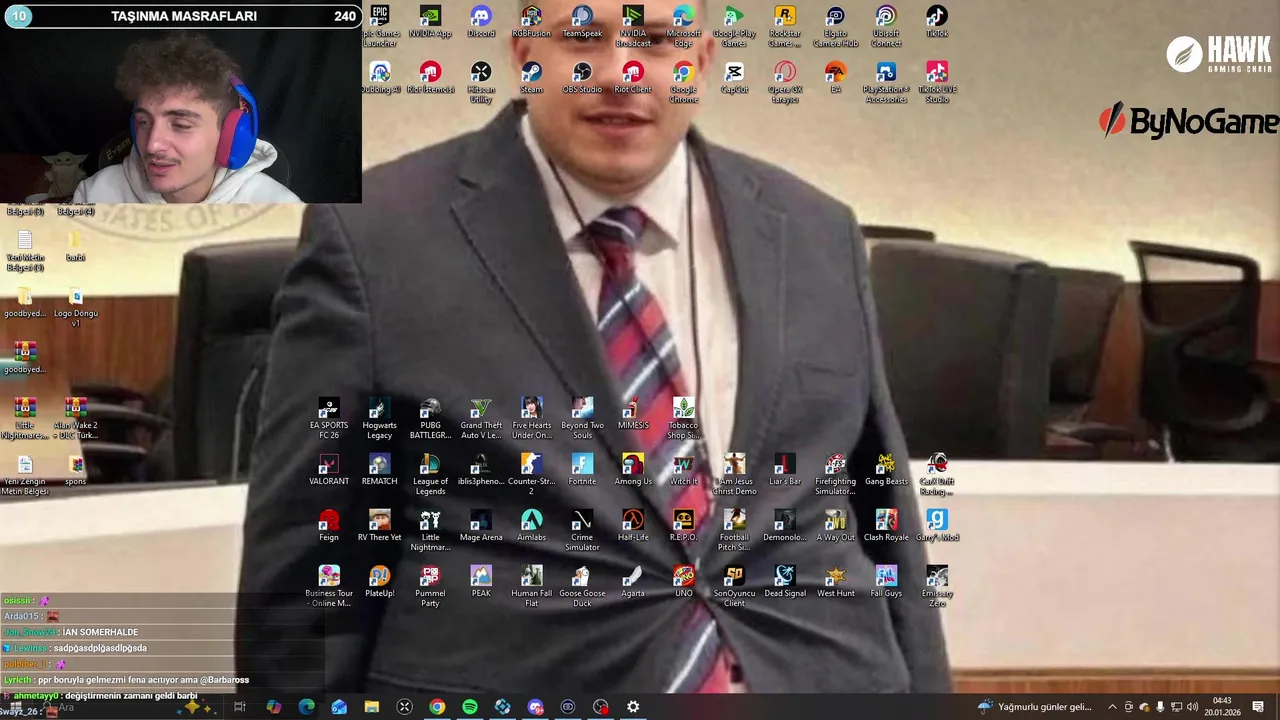Select Among Us game icon
Screen dimensions: 1280x720
(633, 470)
